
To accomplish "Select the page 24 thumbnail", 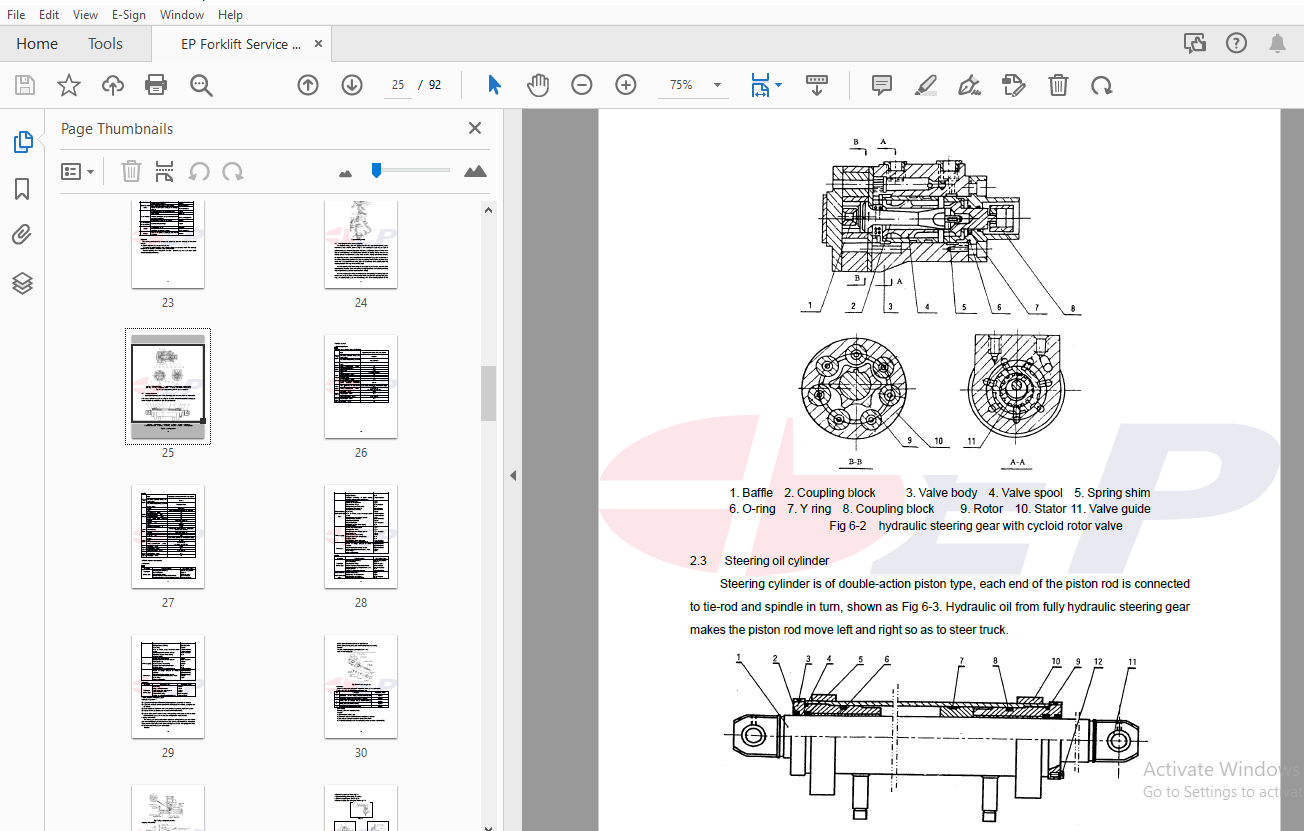I will (x=361, y=243).
